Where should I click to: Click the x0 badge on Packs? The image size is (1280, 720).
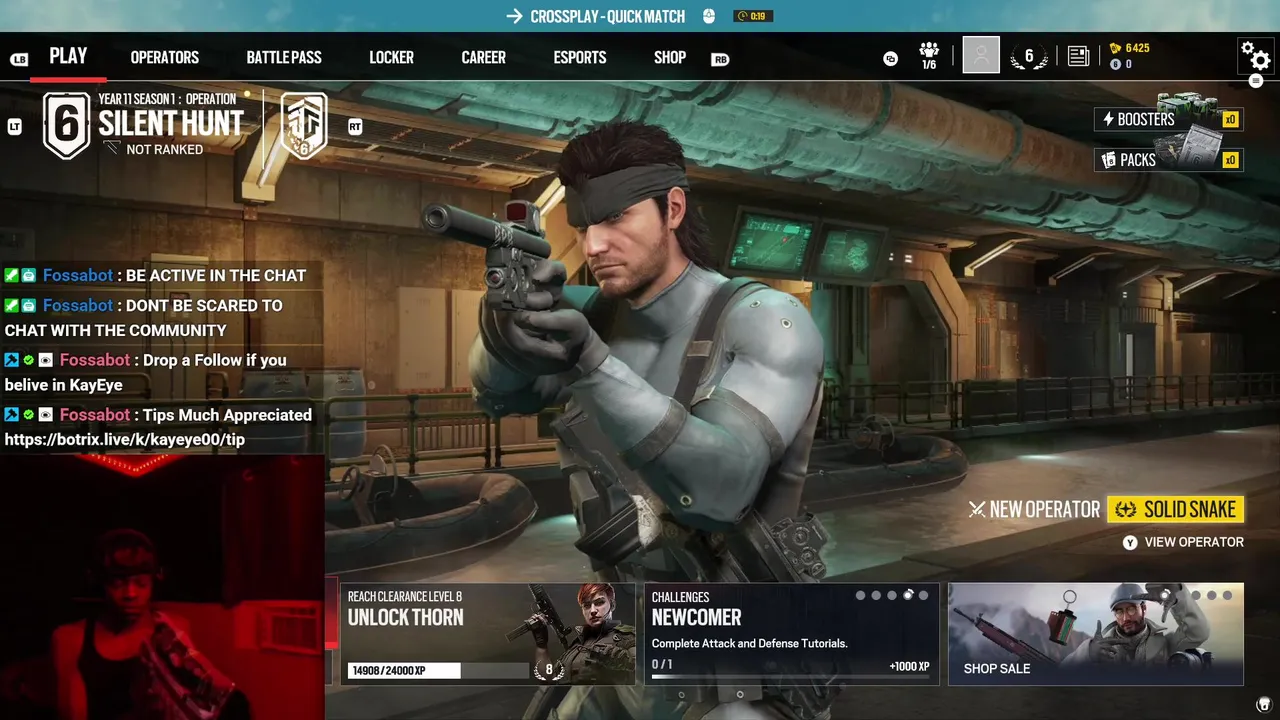tap(1230, 160)
